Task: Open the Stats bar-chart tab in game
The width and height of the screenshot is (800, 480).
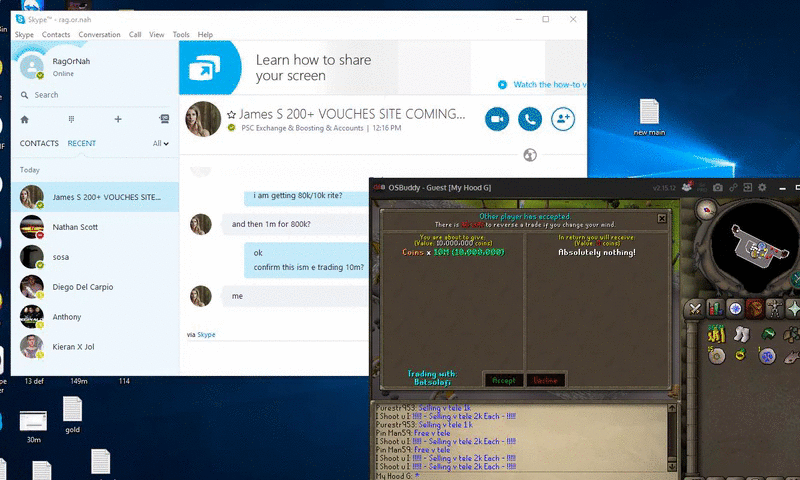Action: [x=715, y=309]
